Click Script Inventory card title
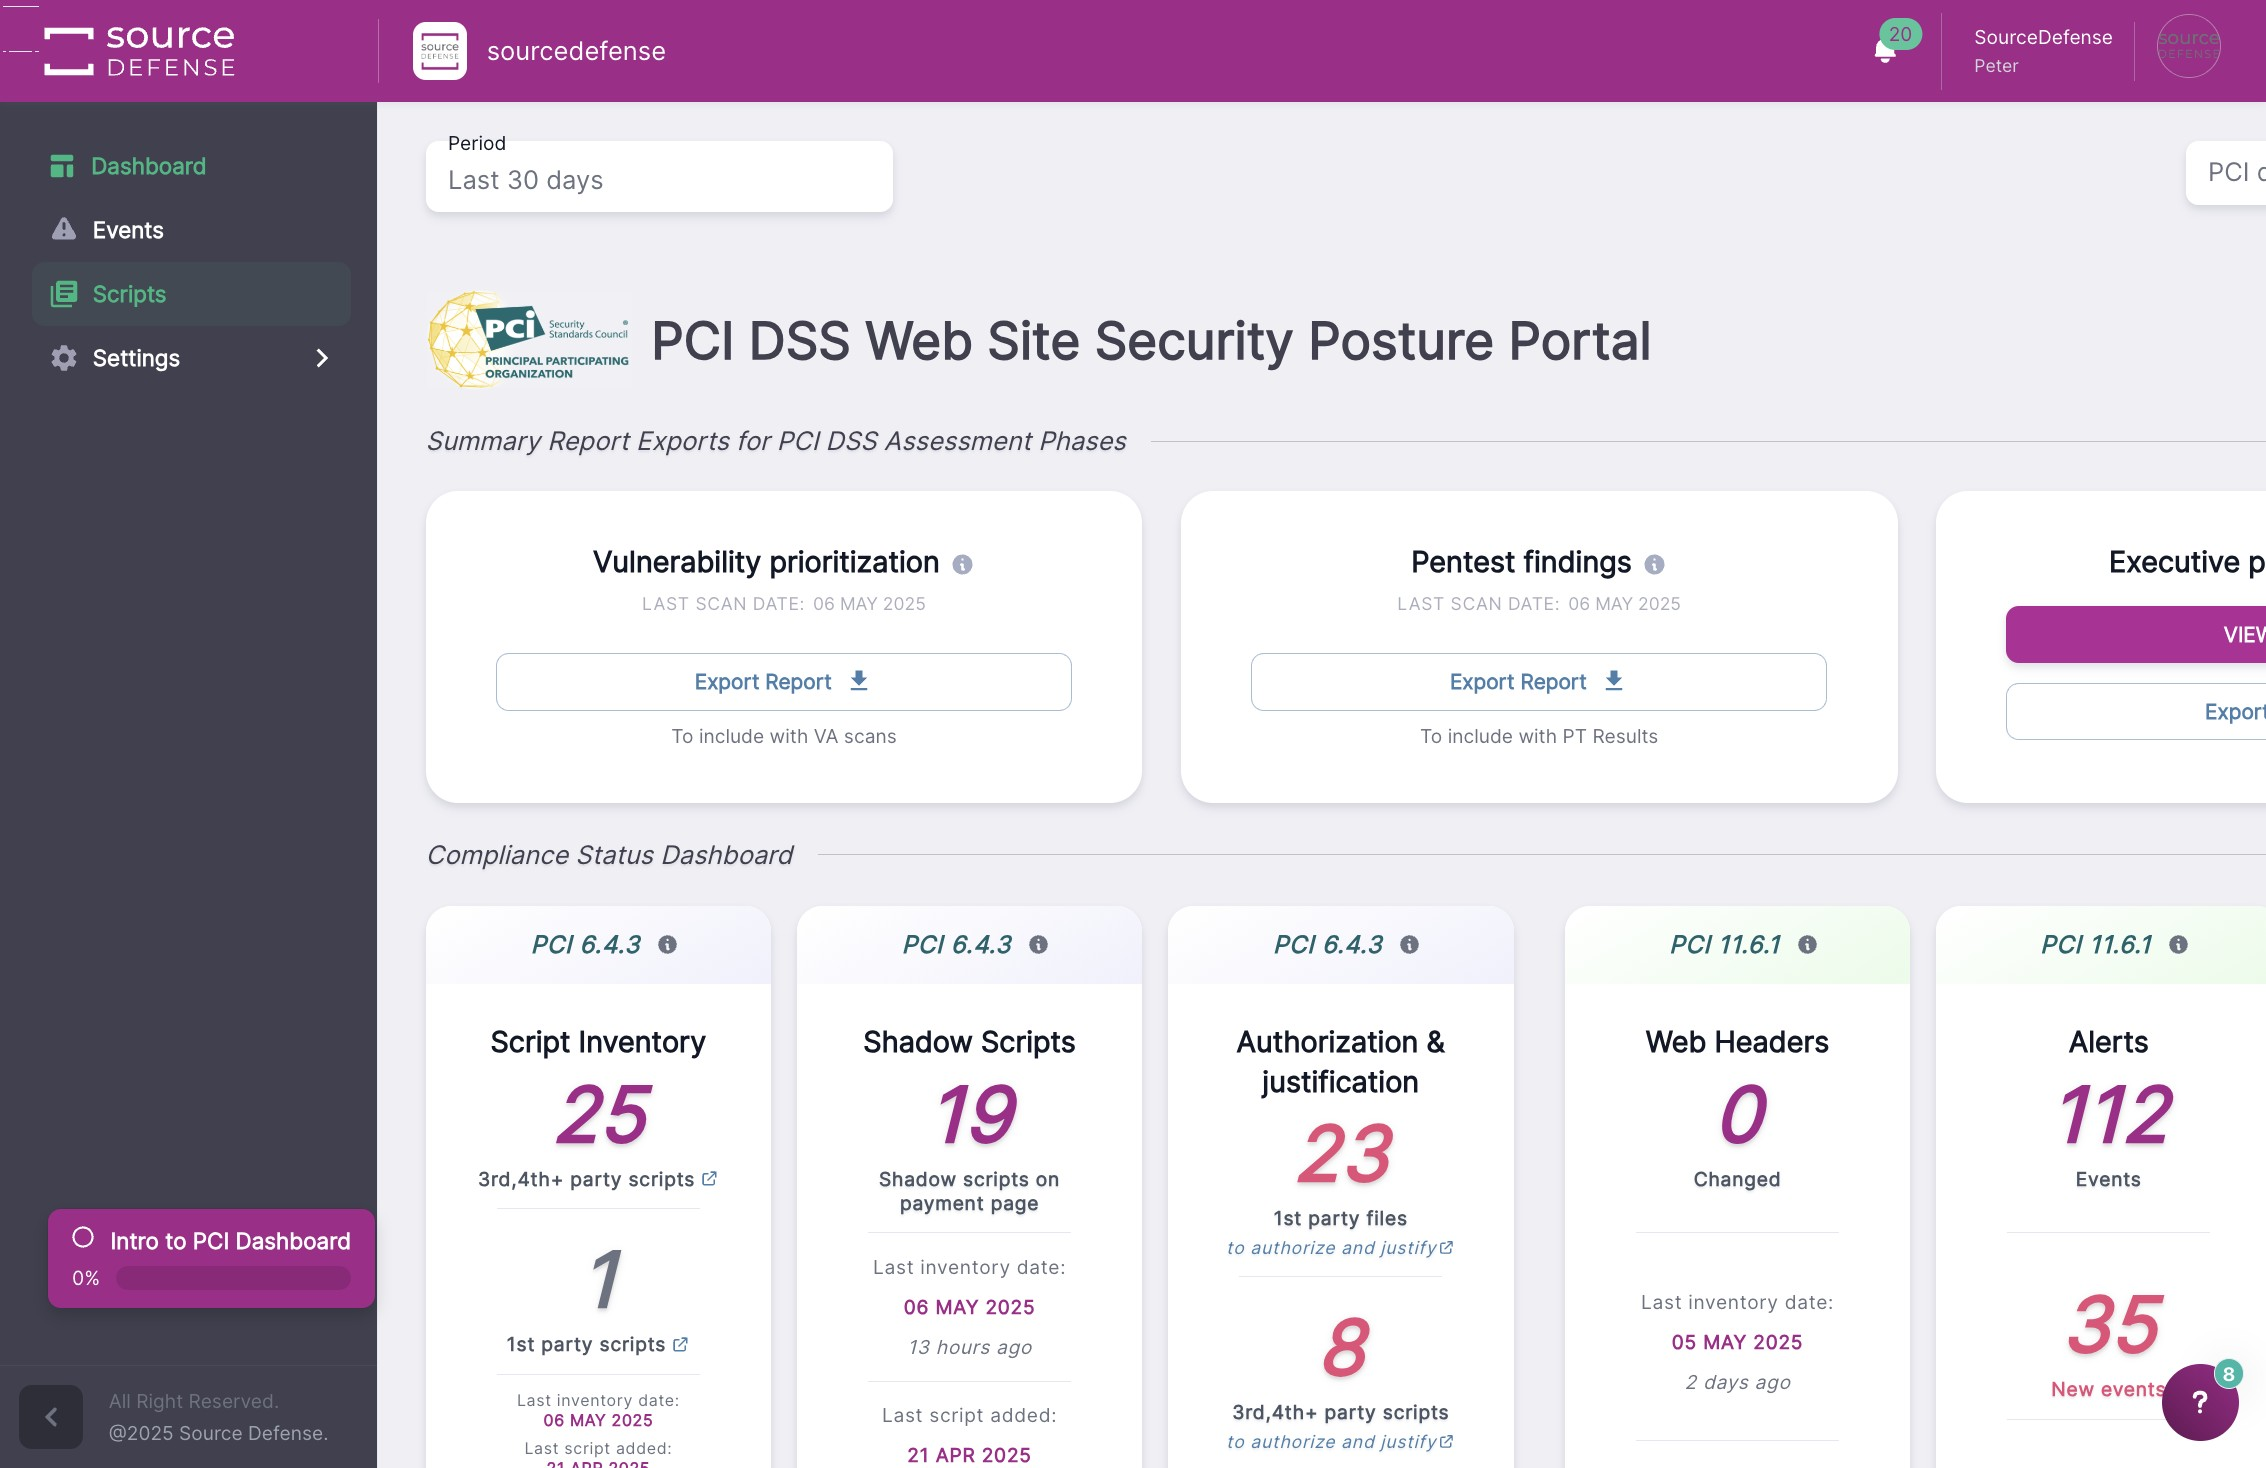2266x1468 pixels. coord(598,1042)
